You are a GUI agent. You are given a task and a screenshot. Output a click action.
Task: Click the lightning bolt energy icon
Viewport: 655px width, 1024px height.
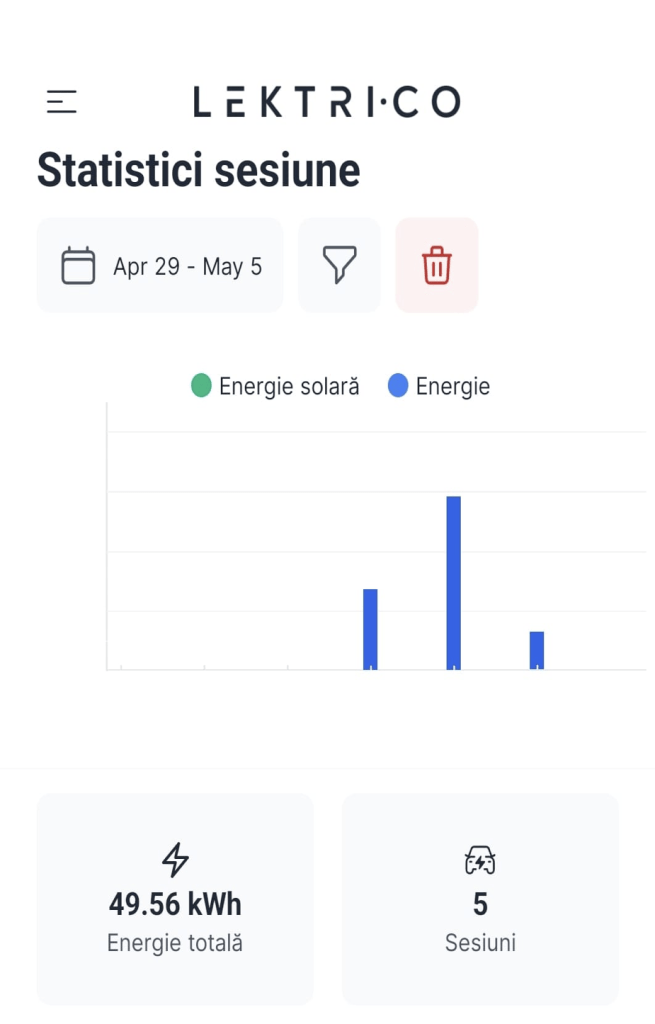[175, 860]
